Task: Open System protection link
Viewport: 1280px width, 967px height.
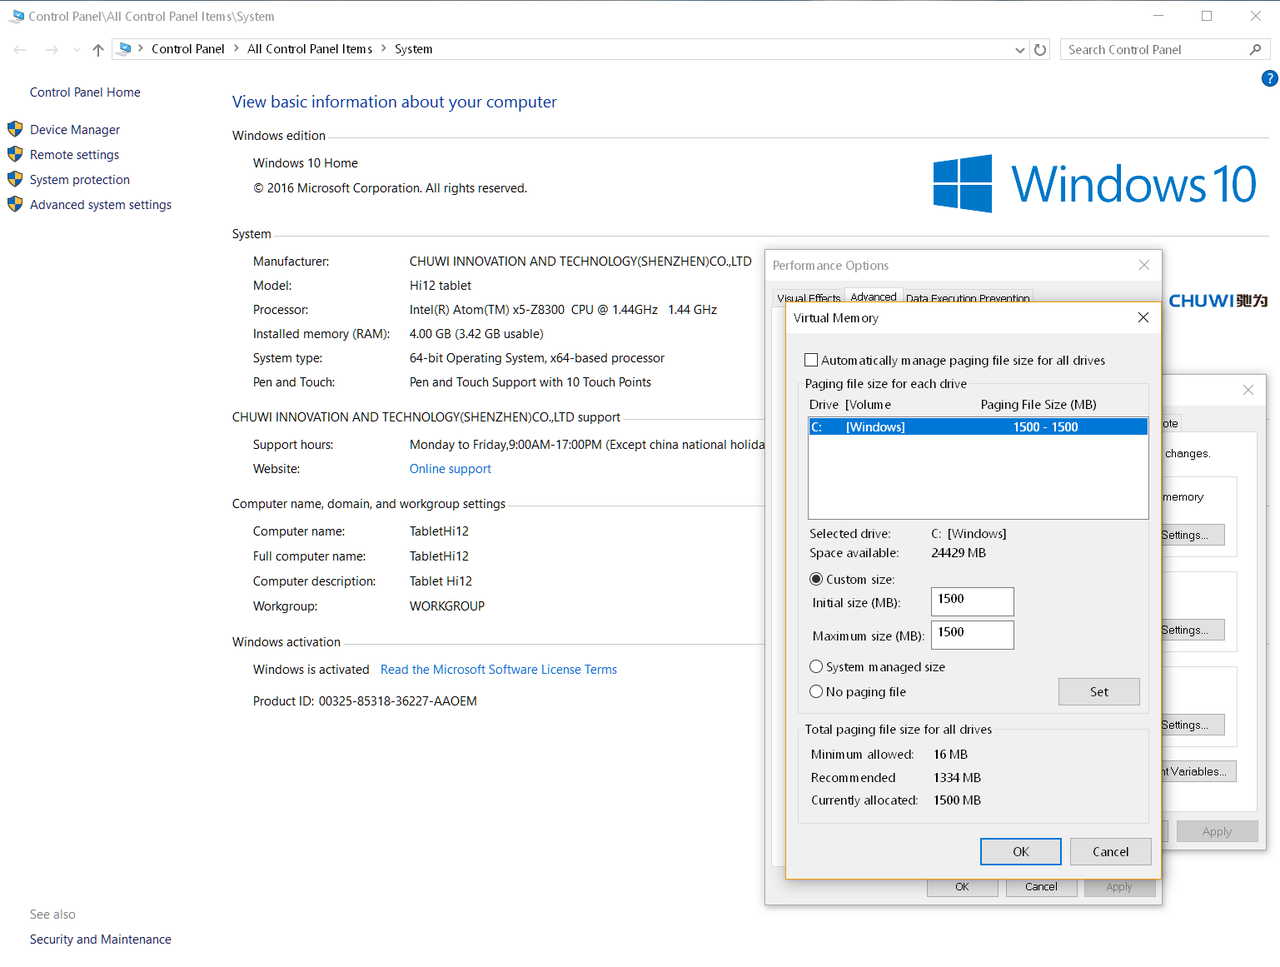Action: click(80, 180)
